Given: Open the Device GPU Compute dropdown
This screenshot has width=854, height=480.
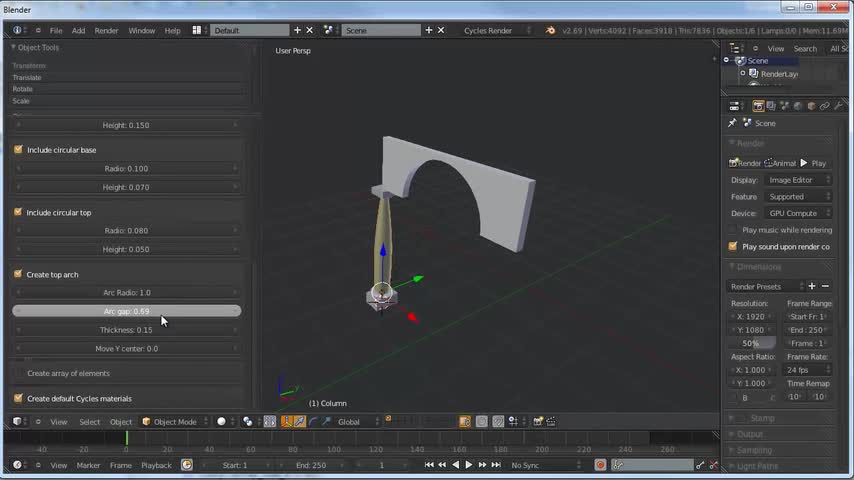Looking at the screenshot, I should coord(798,213).
